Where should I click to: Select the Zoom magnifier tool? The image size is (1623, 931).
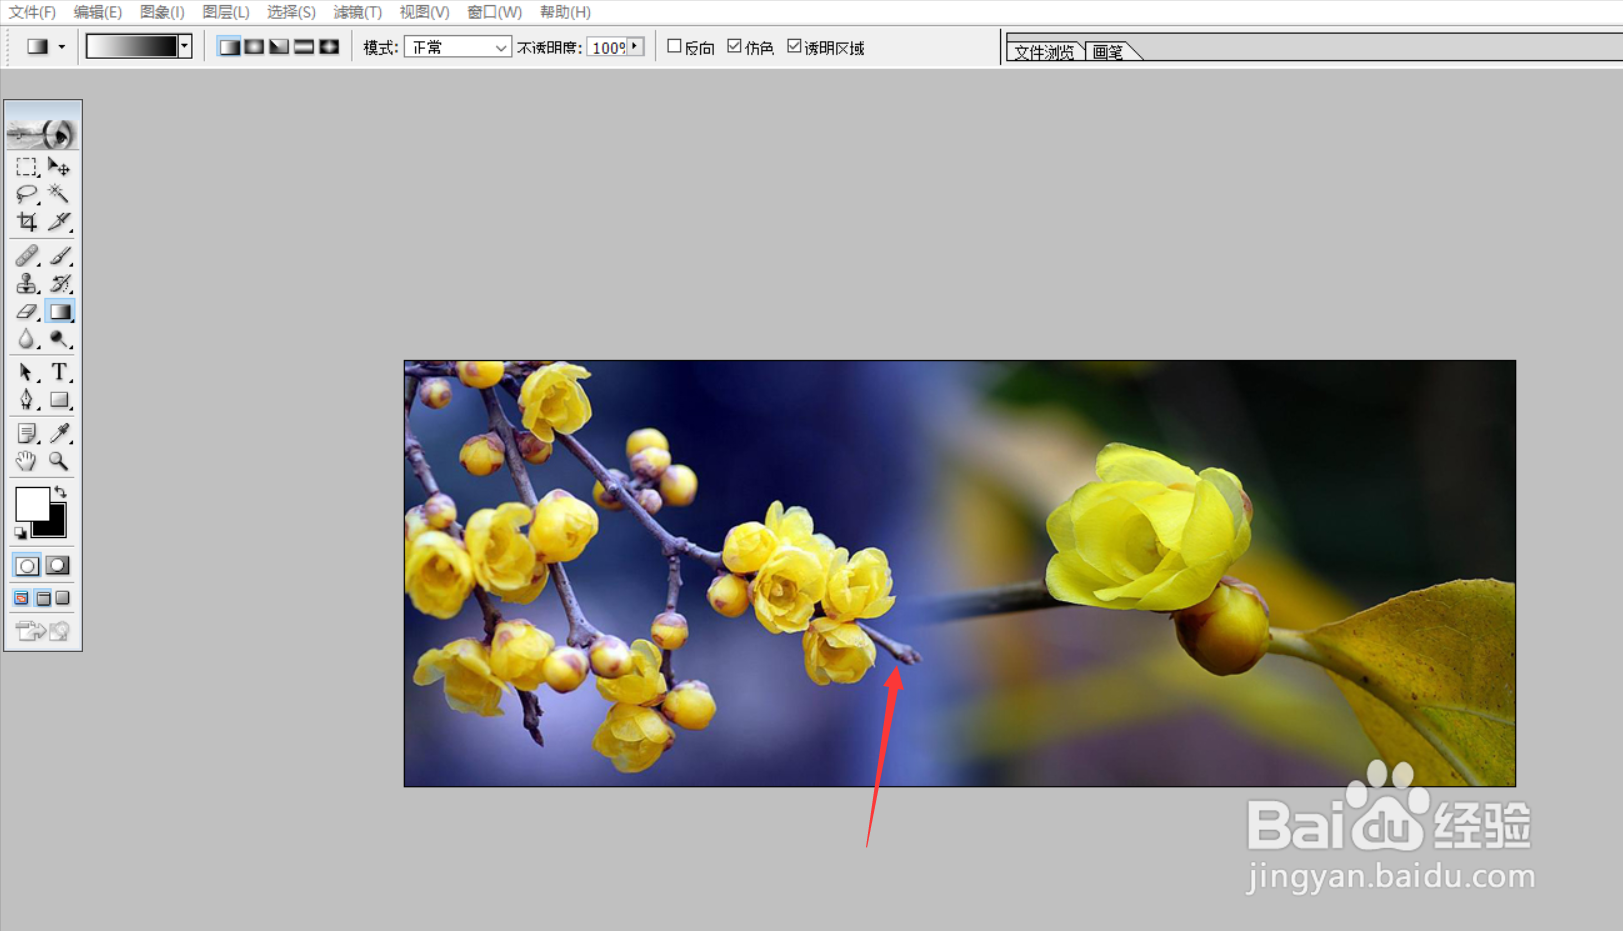[59, 461]
